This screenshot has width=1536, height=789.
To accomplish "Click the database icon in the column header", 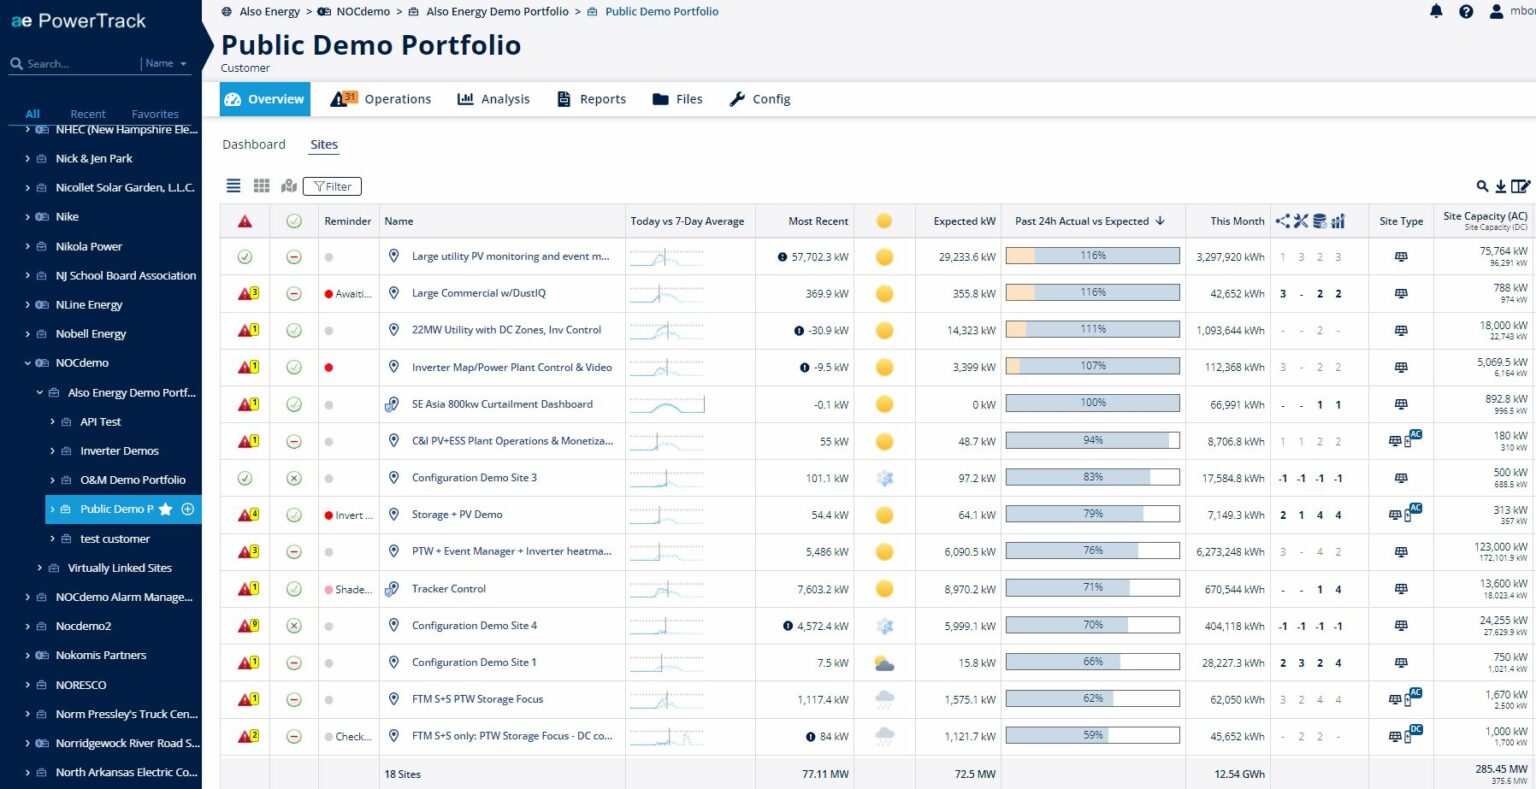I will click(x=1320, y=221).
